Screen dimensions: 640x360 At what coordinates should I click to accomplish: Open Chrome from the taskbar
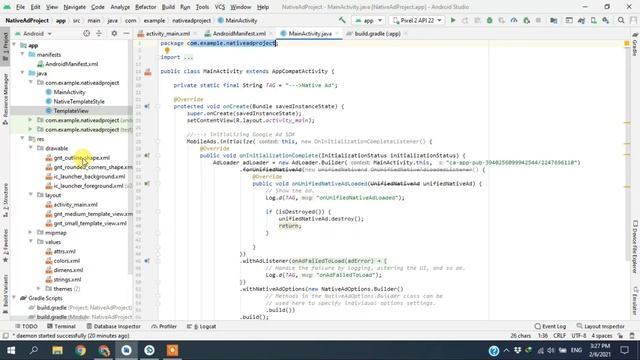(x=80, y=350)
